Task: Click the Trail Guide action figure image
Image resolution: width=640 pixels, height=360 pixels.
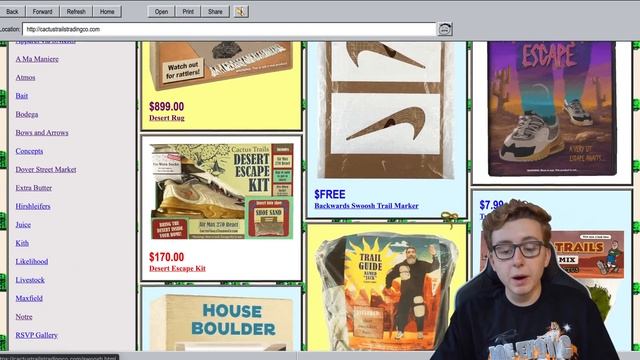Action: click(387, 291)
